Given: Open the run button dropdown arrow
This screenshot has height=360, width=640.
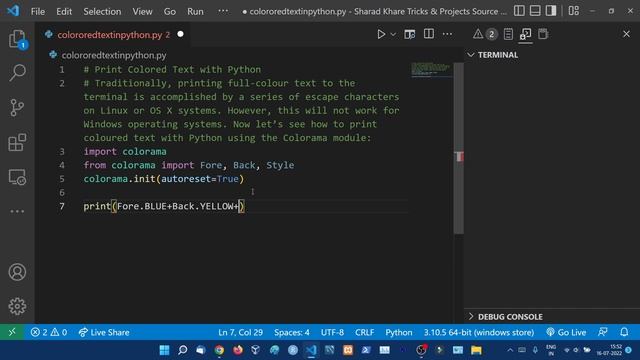Looking at the screenshot, I should (393, 34).
